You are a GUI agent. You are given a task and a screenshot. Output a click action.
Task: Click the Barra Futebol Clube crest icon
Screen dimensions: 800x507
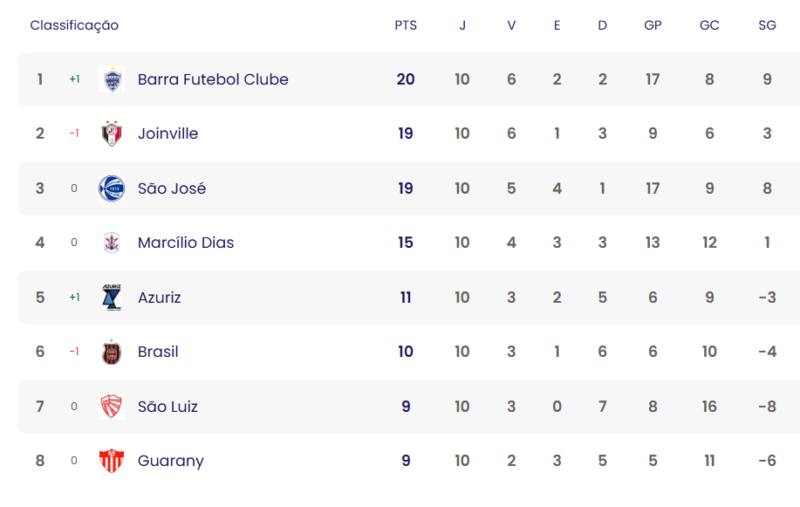click(112, 80)
